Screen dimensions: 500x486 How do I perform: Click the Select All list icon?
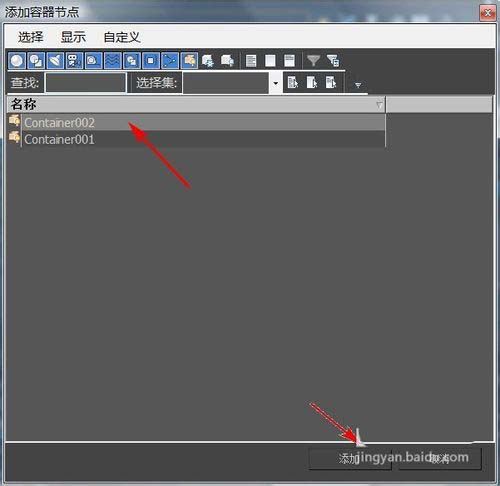[x=251, y=61]
